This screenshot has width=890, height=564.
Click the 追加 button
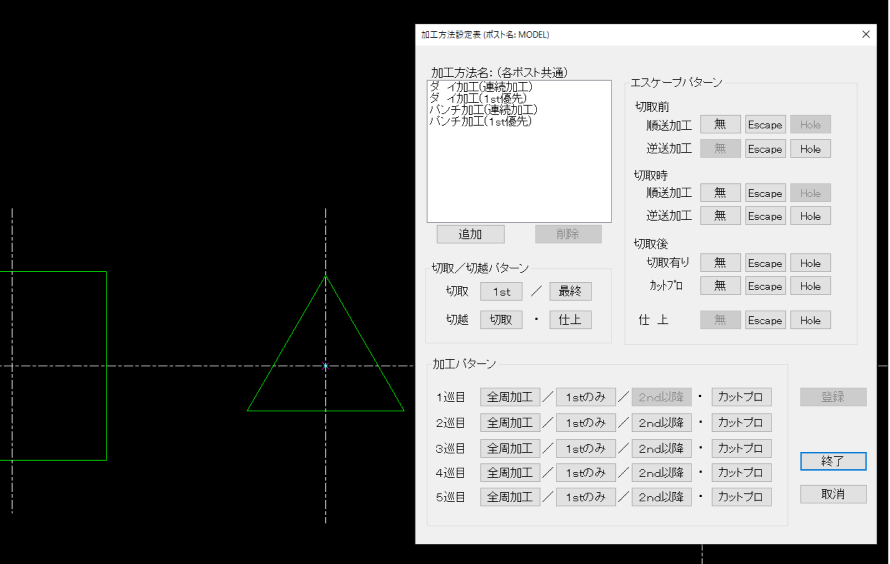tap(470, 234)
